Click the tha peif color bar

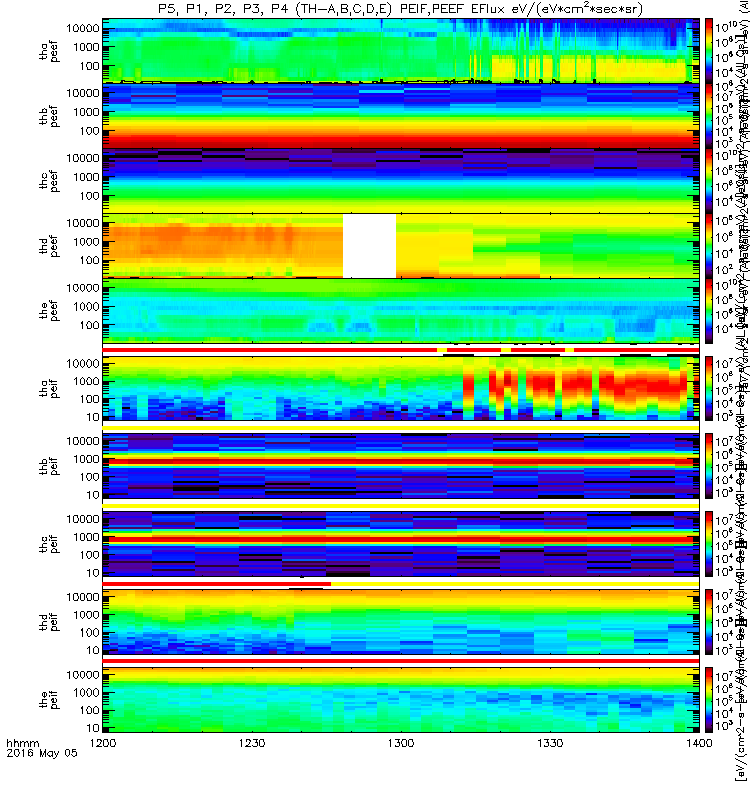click(x=709, y=388)
